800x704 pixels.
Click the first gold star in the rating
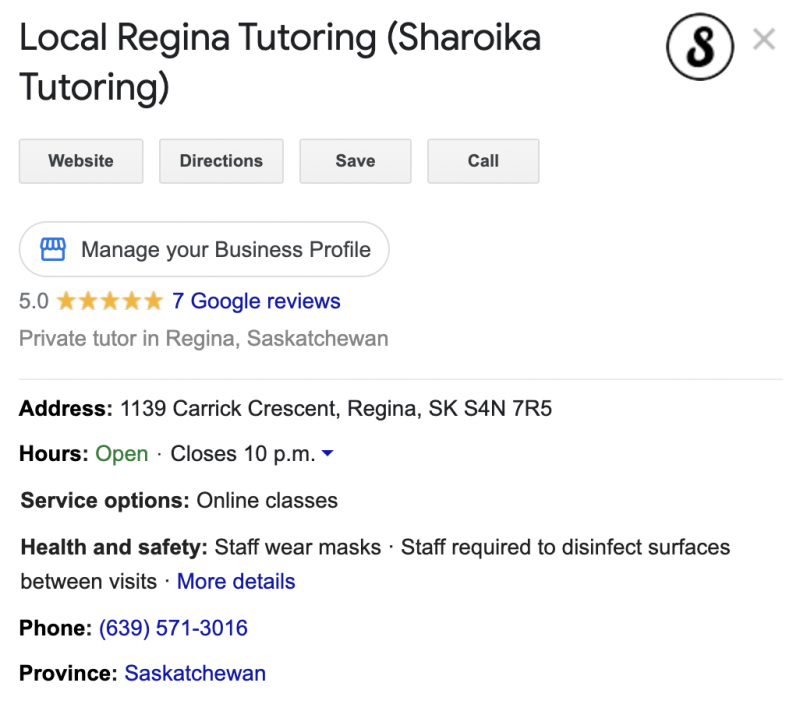(x=68, y=300)
